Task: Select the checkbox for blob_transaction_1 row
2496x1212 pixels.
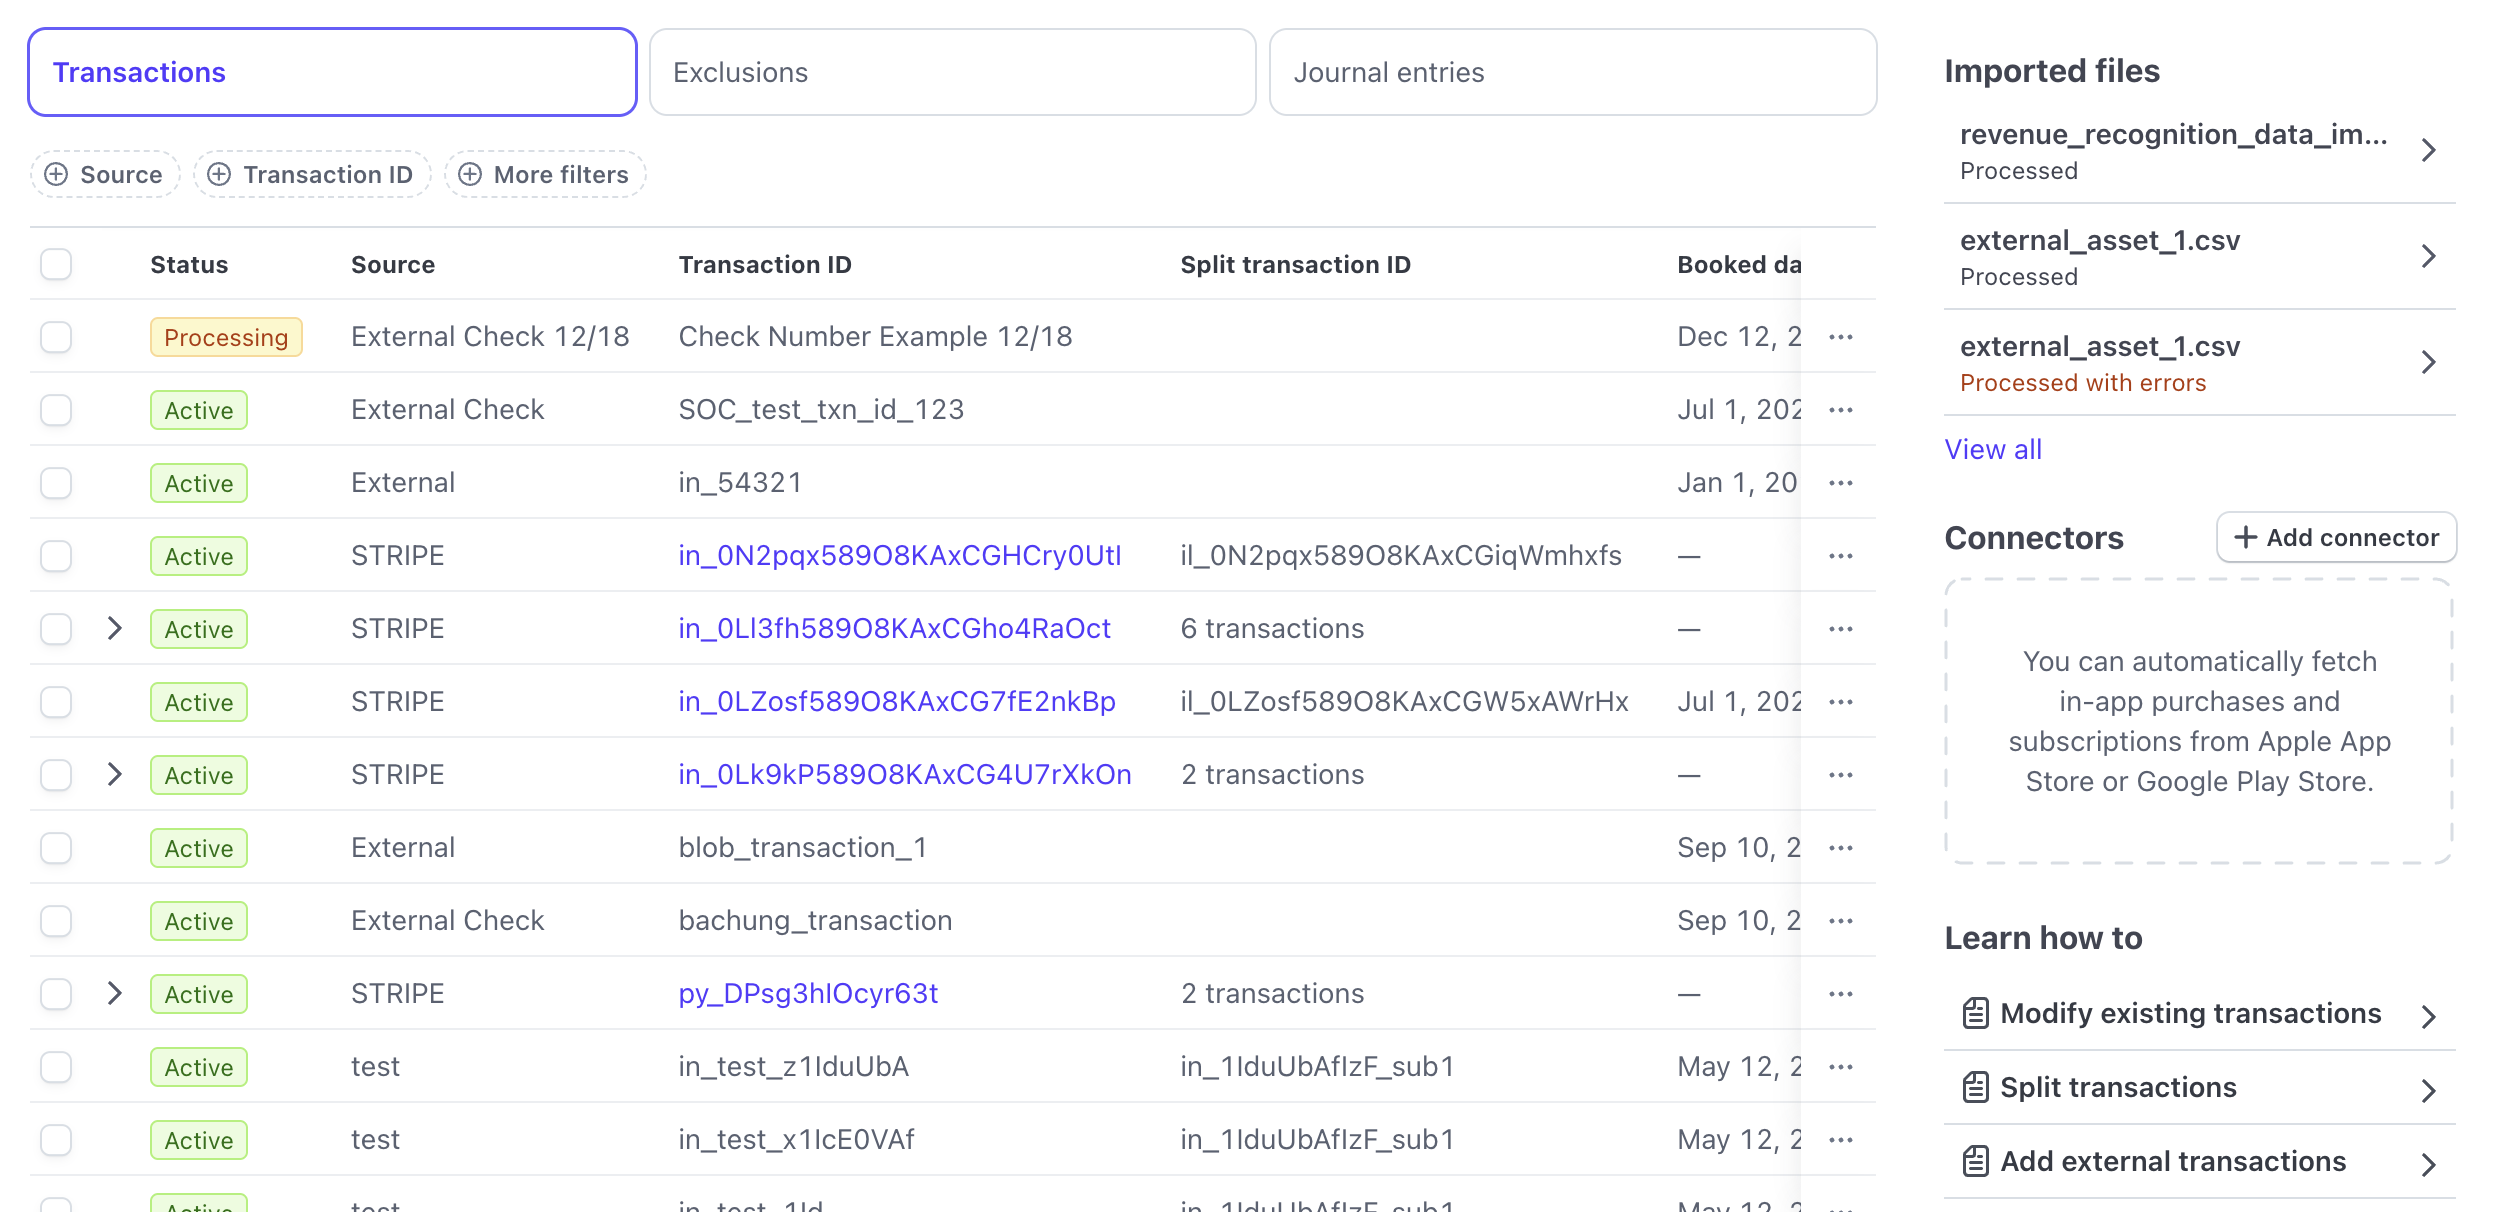Action: 56,847
